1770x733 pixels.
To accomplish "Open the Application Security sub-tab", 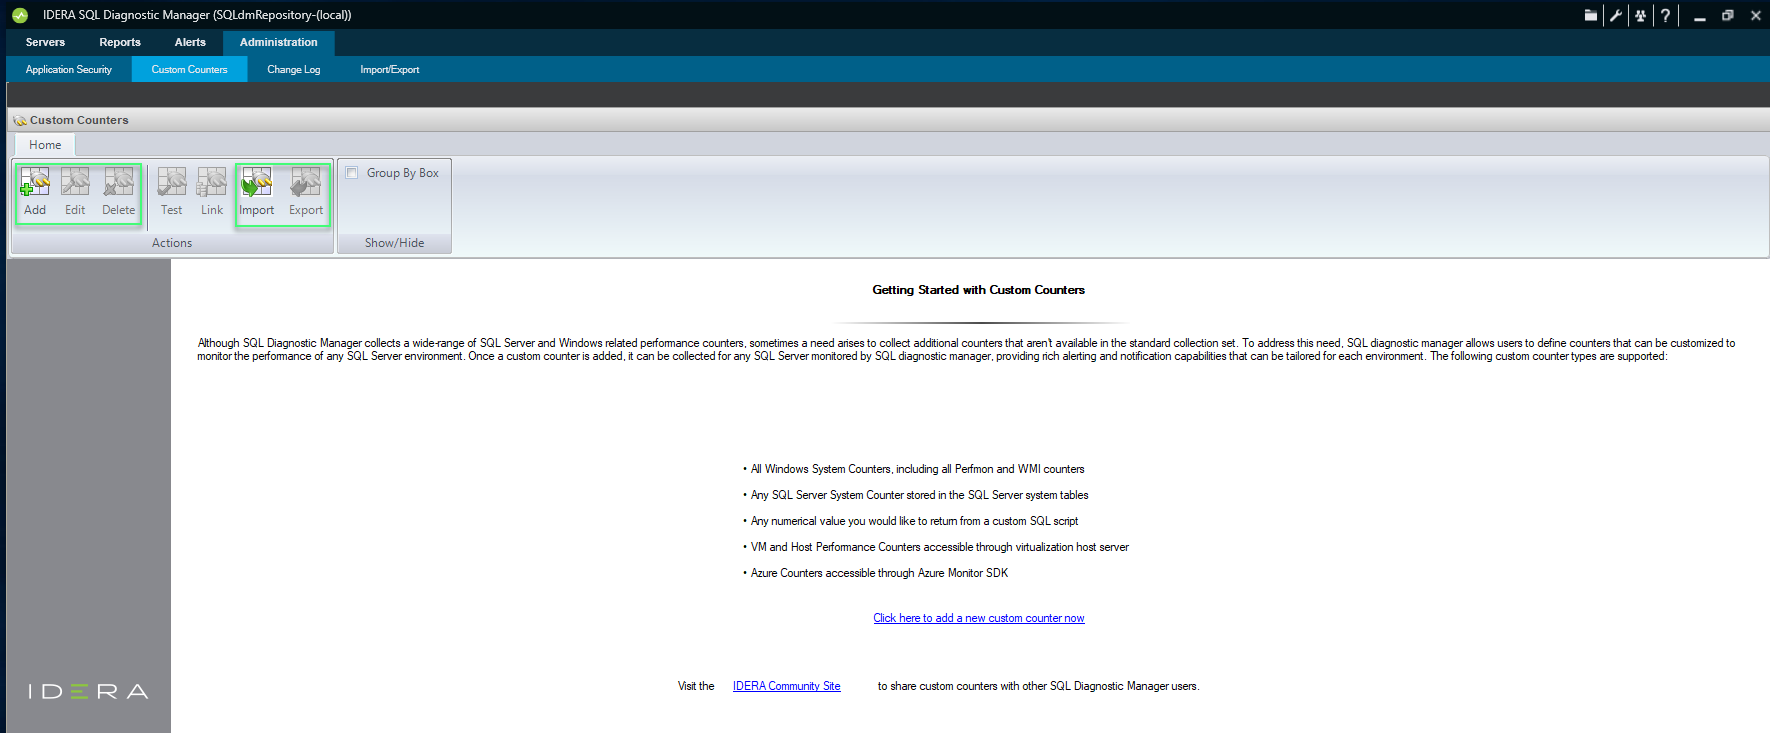I will [69, 69].
